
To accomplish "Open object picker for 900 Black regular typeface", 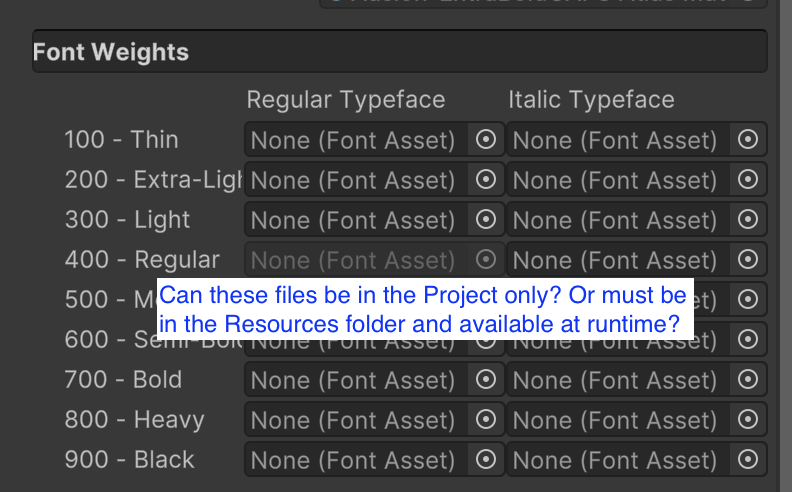I will pos(486,460).
